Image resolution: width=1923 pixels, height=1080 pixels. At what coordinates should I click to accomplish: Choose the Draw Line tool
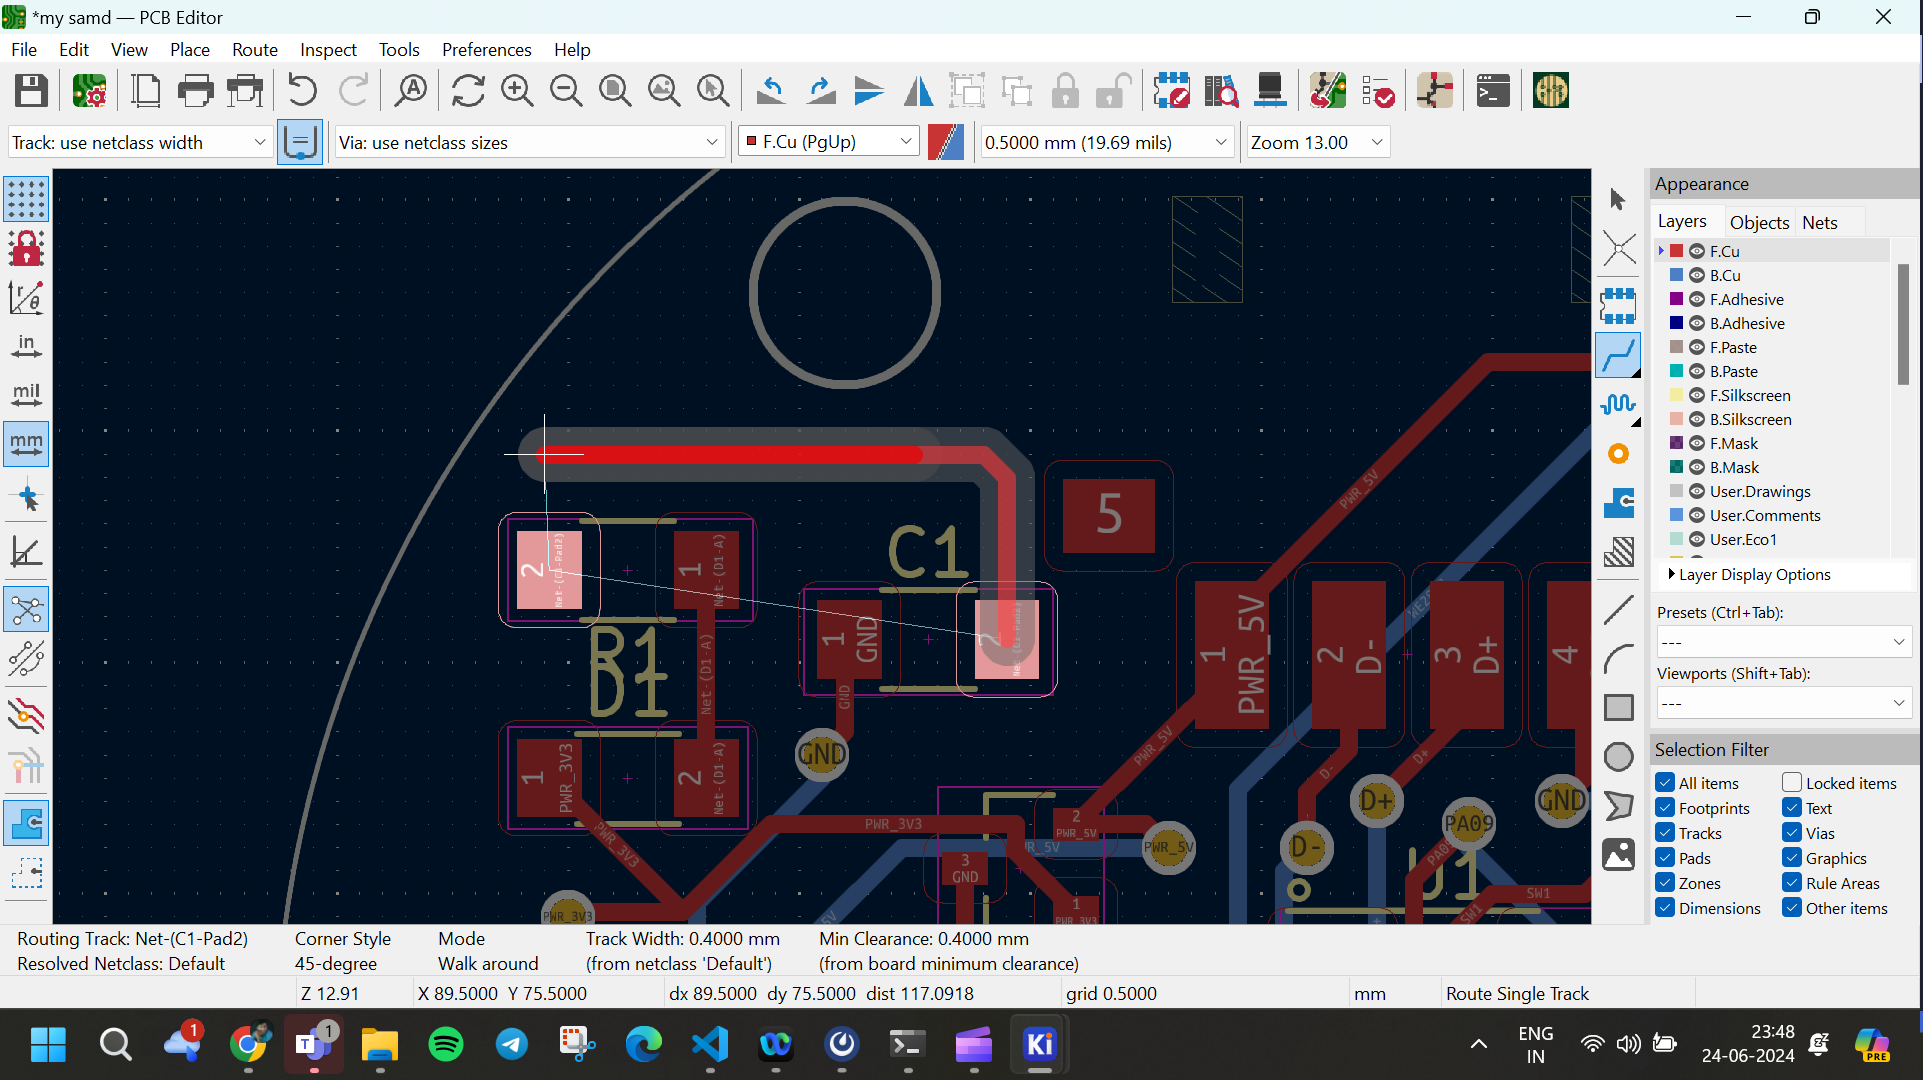[1618, 609]
